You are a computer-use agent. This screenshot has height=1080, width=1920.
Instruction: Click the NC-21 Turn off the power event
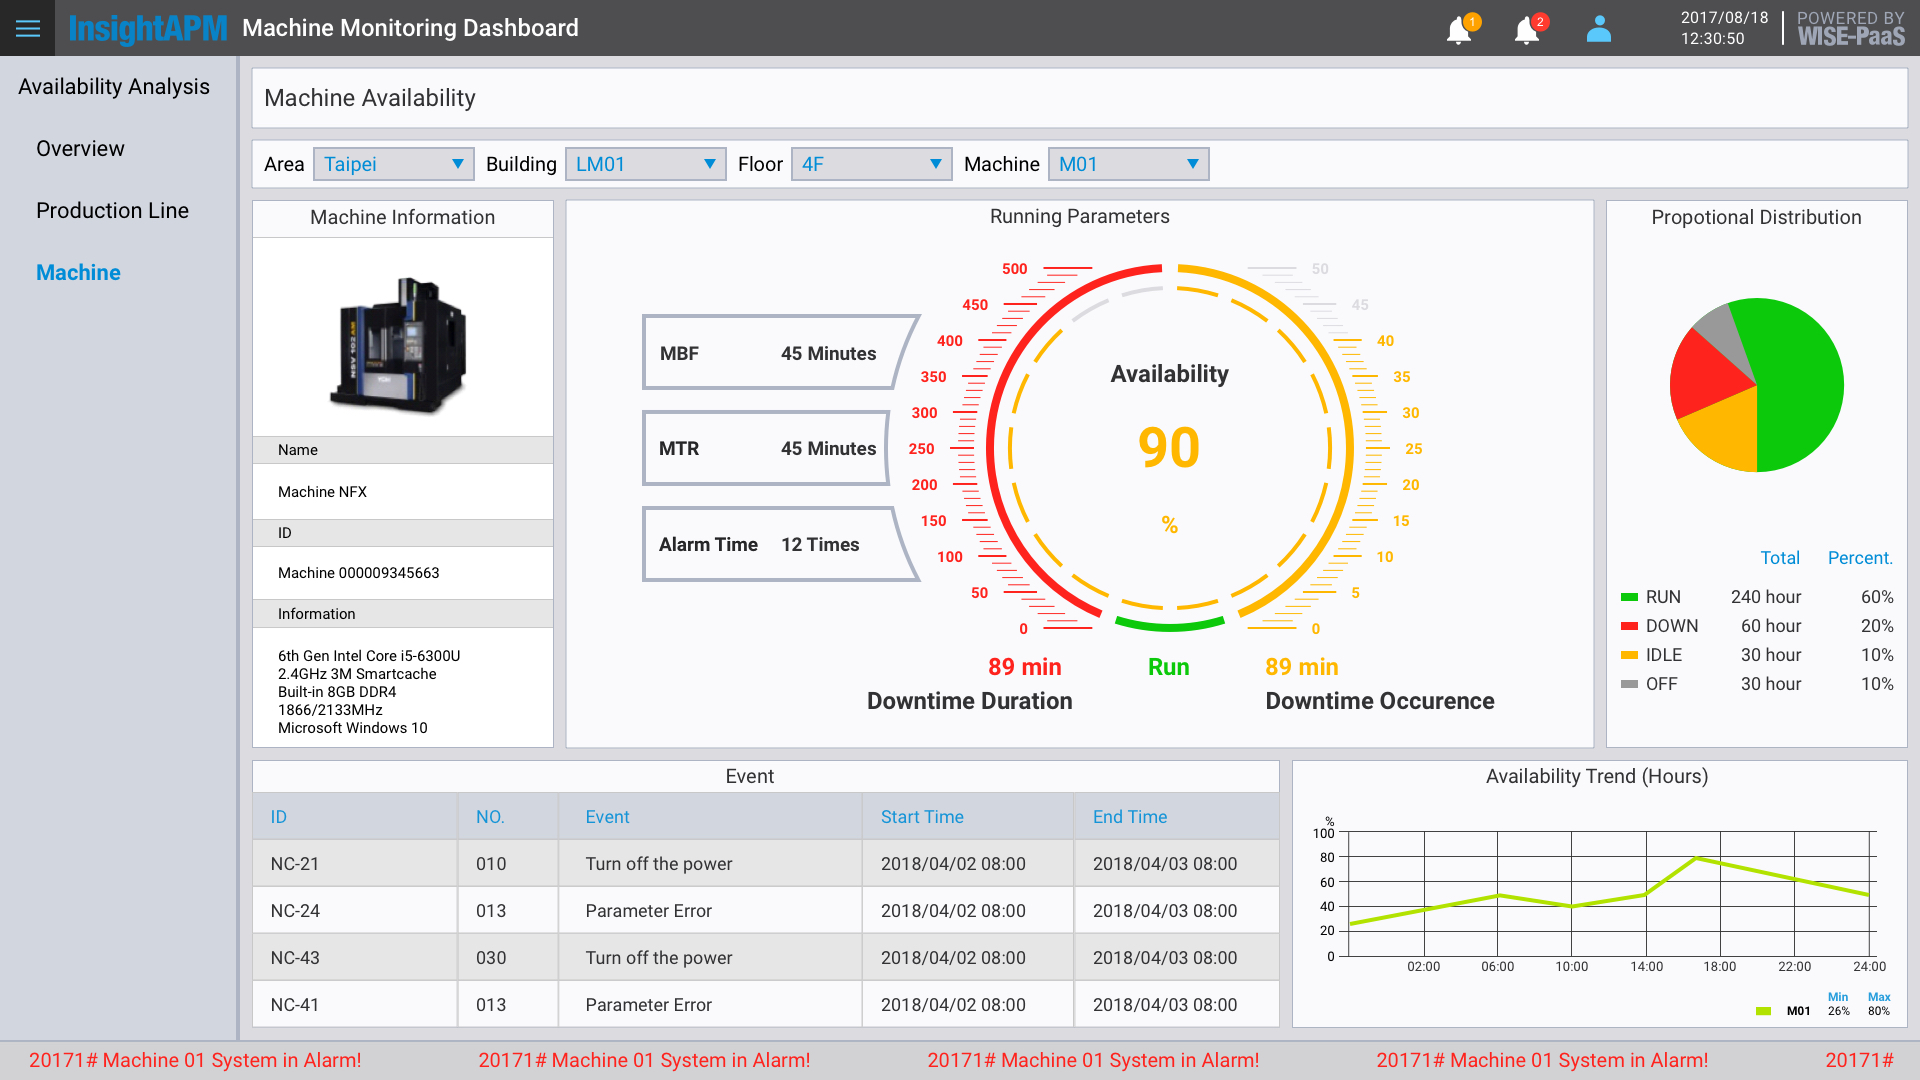[659, 864]
